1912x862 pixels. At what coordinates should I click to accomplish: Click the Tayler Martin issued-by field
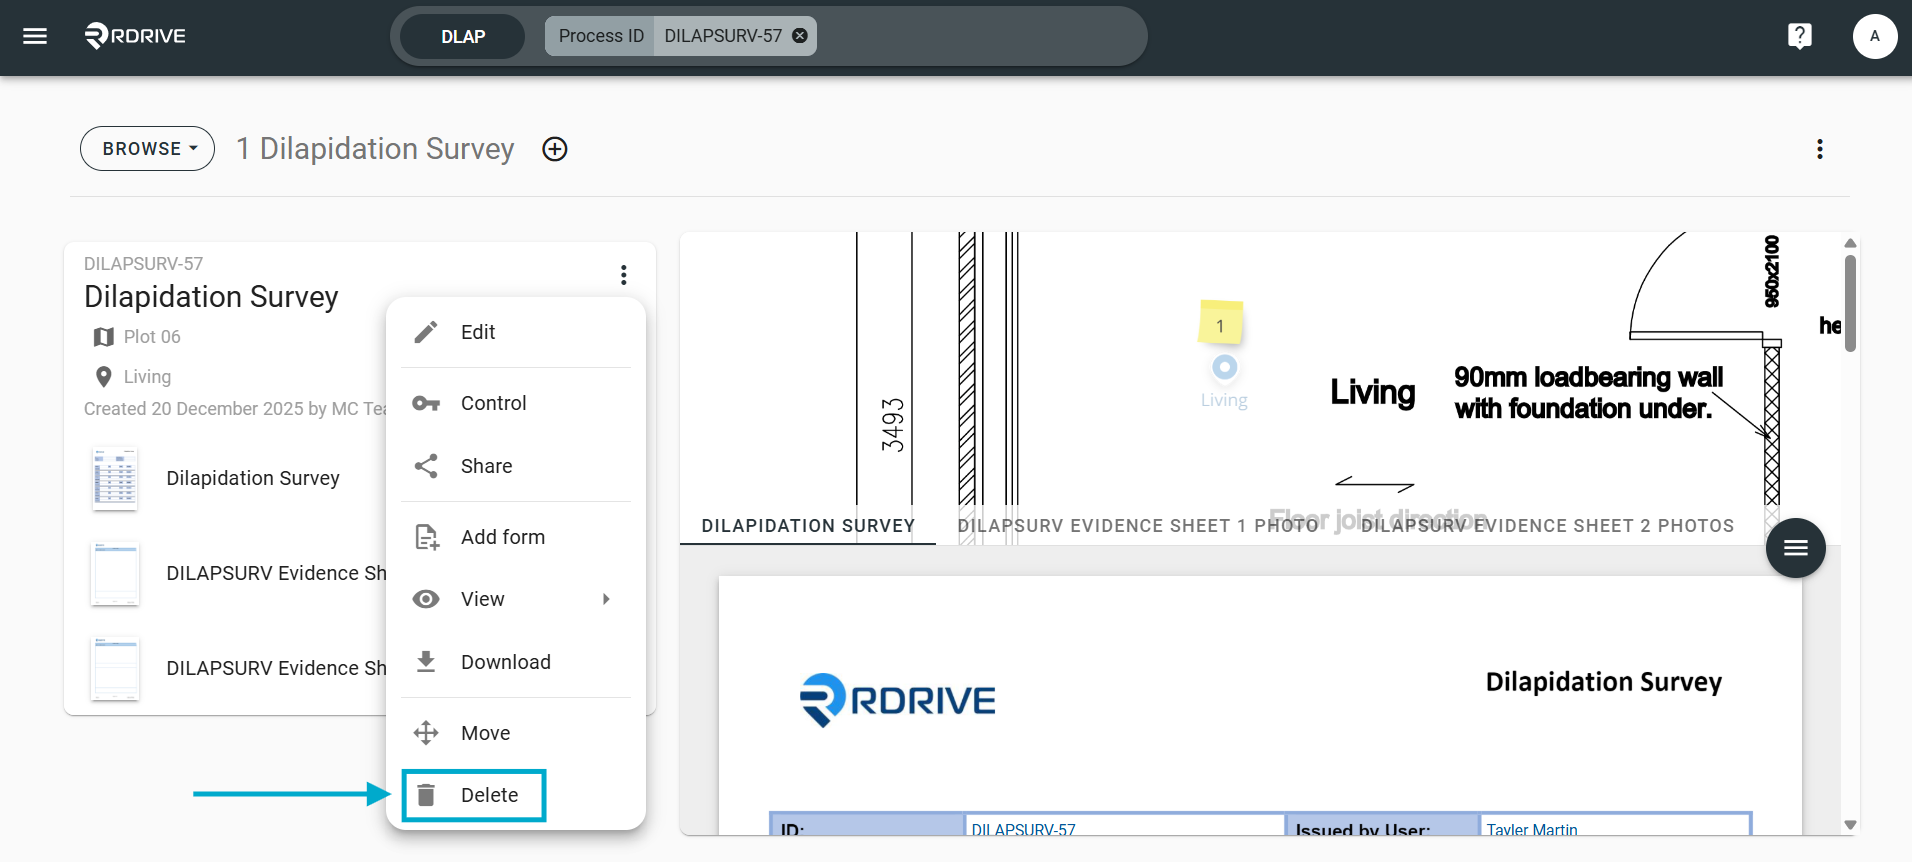(x=1615, y=826)
